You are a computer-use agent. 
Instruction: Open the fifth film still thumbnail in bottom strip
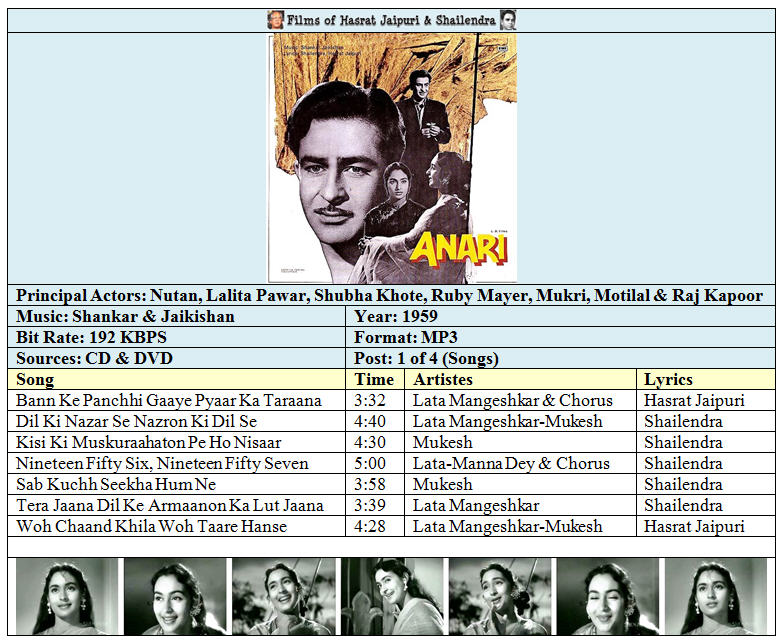coord(499,596)
